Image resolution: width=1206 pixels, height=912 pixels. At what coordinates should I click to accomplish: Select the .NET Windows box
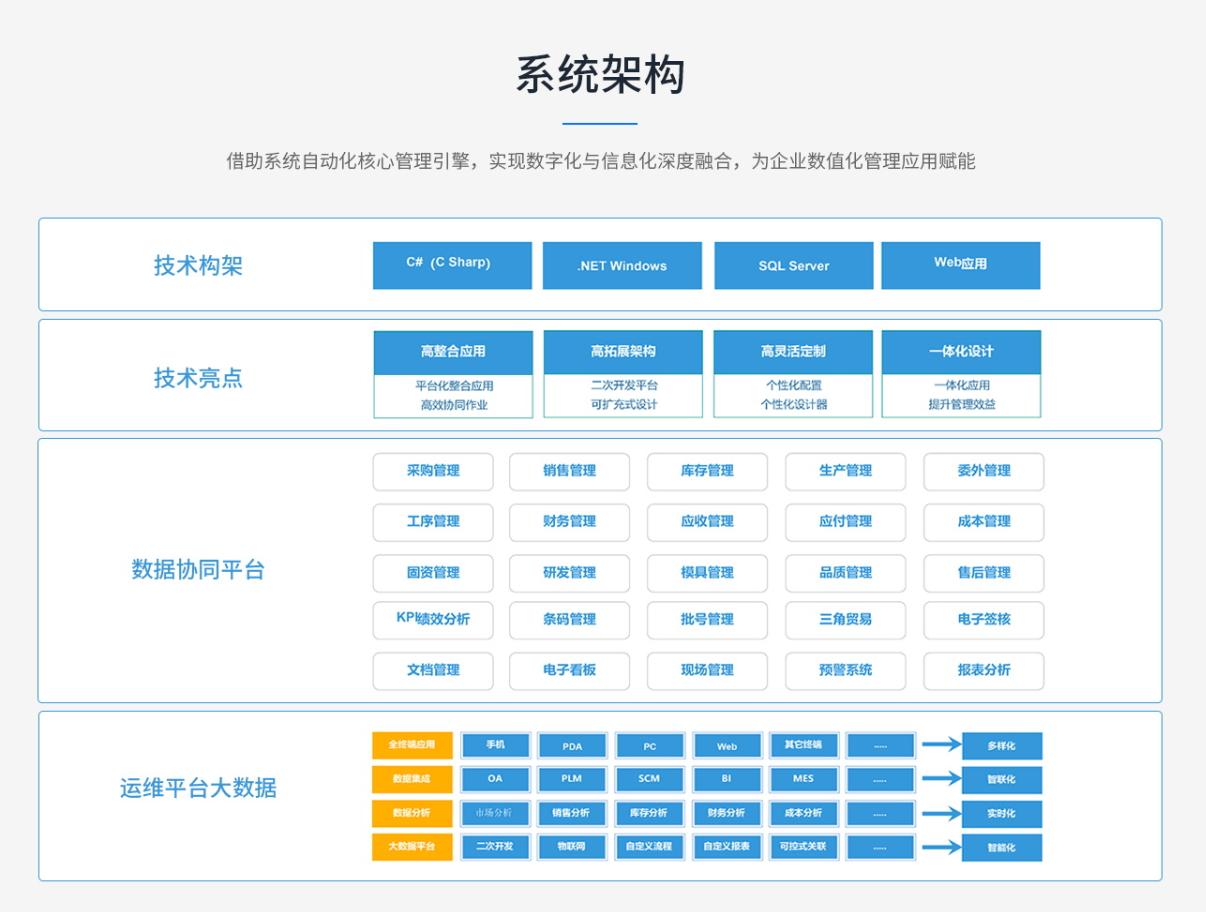coord(622,265)
